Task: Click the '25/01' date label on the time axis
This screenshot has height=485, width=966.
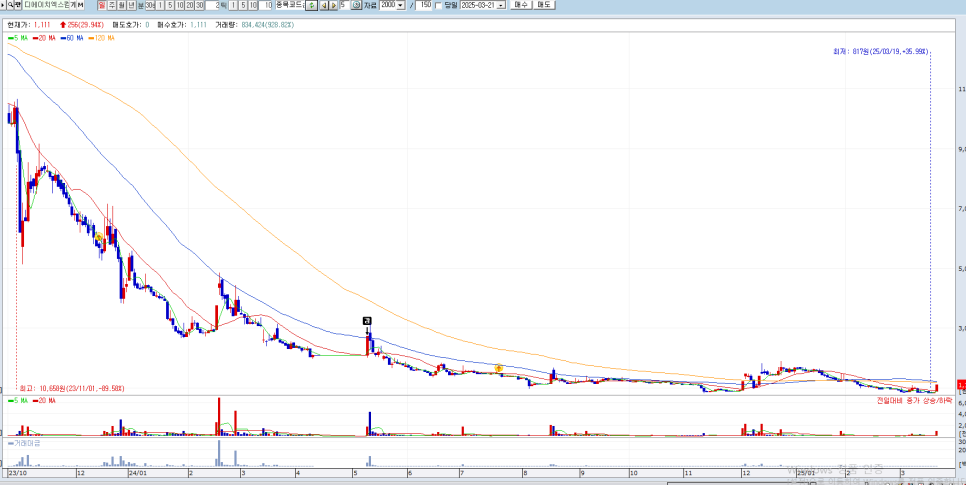Action: click(x=806, y=473)
